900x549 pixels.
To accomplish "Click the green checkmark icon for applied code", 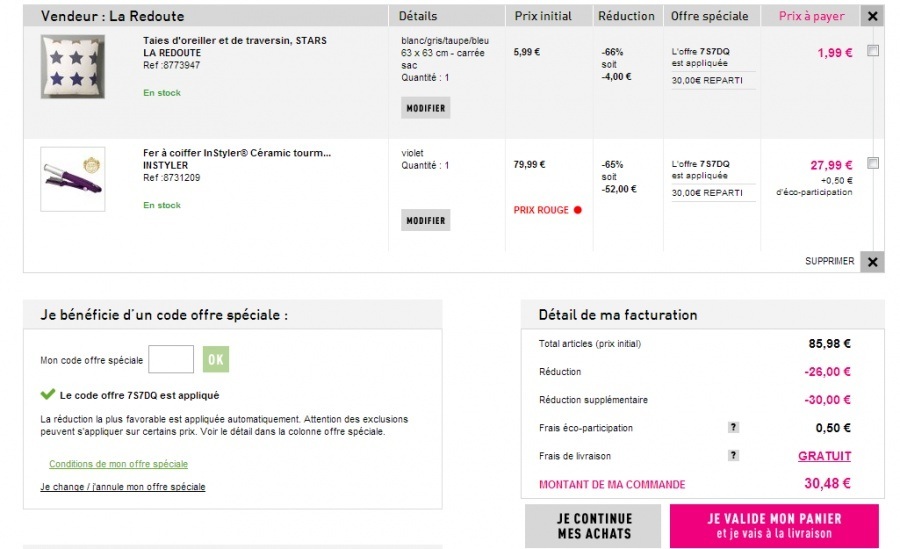I will click(x=47, y=395).
